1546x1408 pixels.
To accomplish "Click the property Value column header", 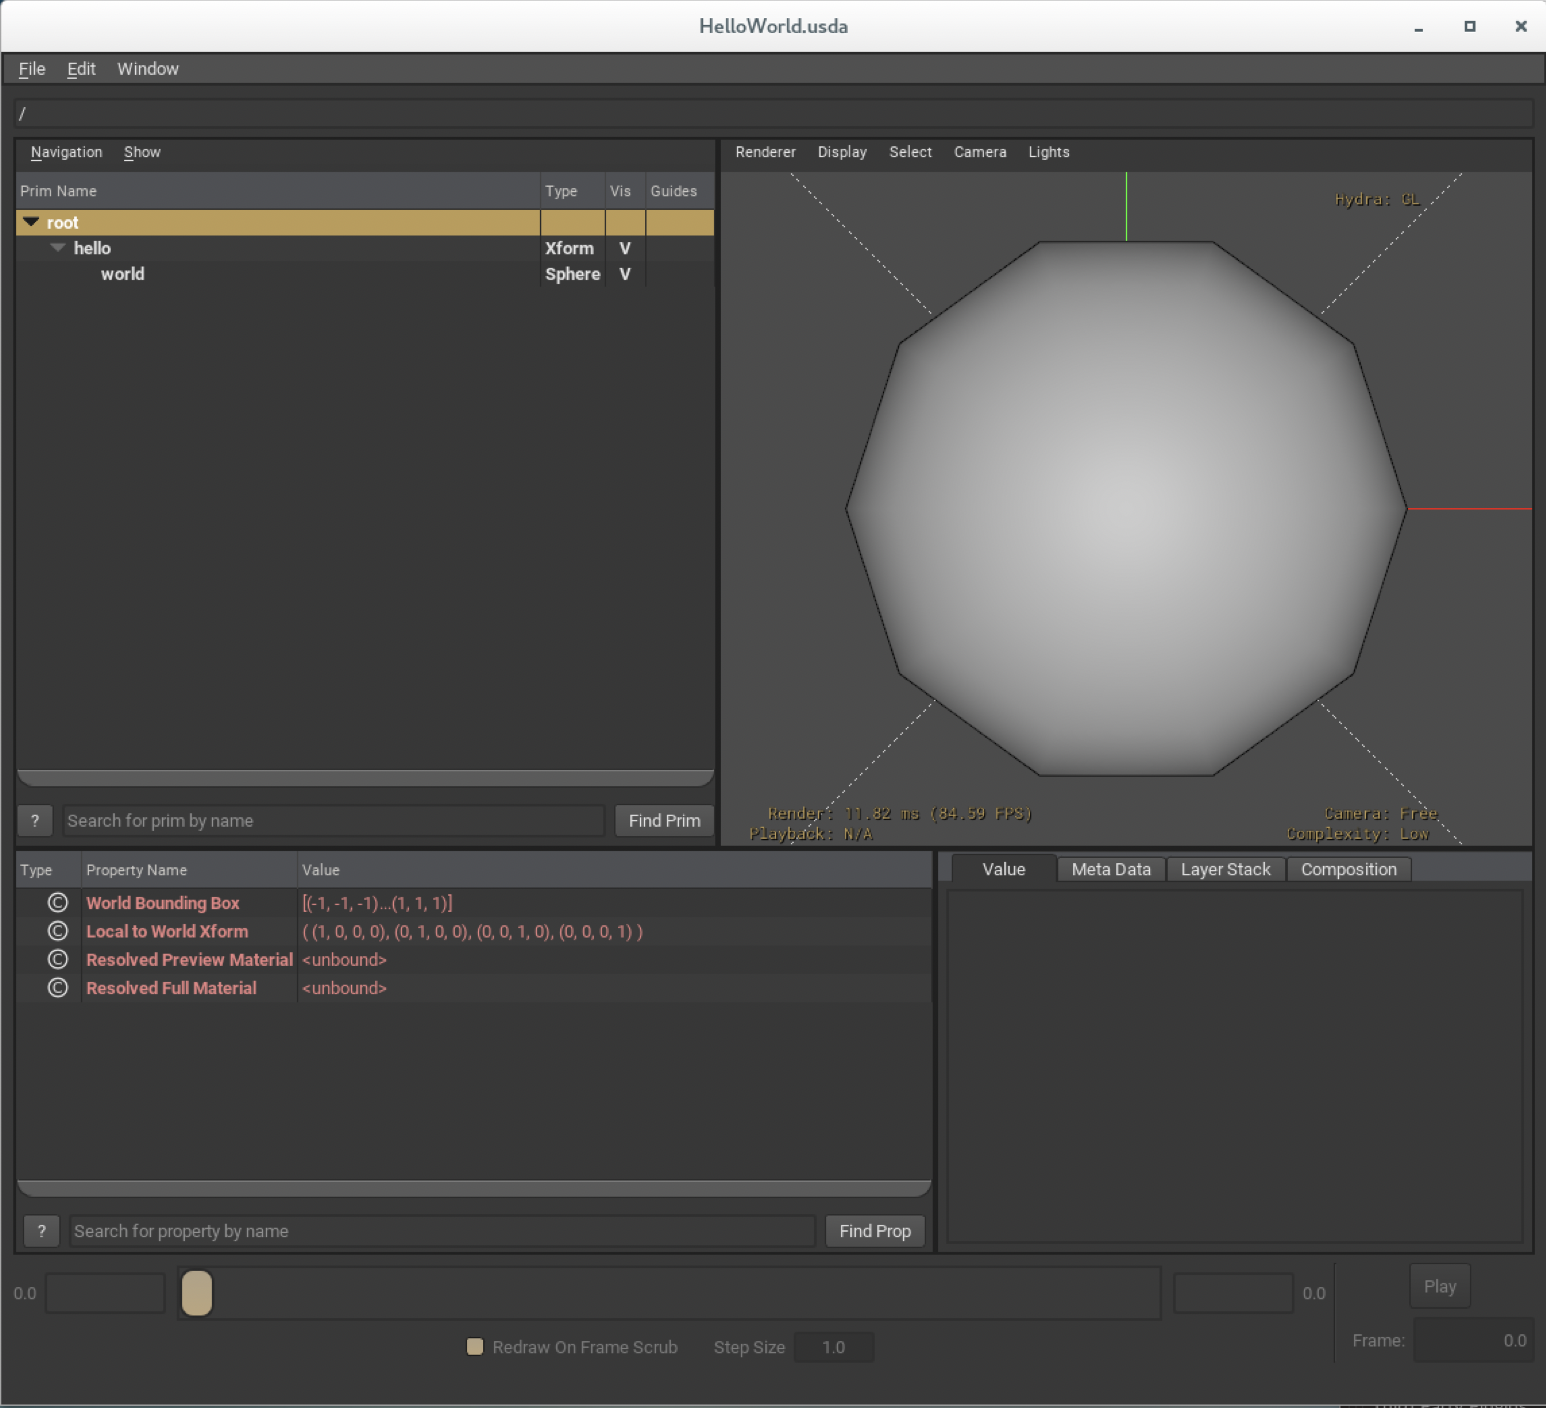I will tap(615, 870).
